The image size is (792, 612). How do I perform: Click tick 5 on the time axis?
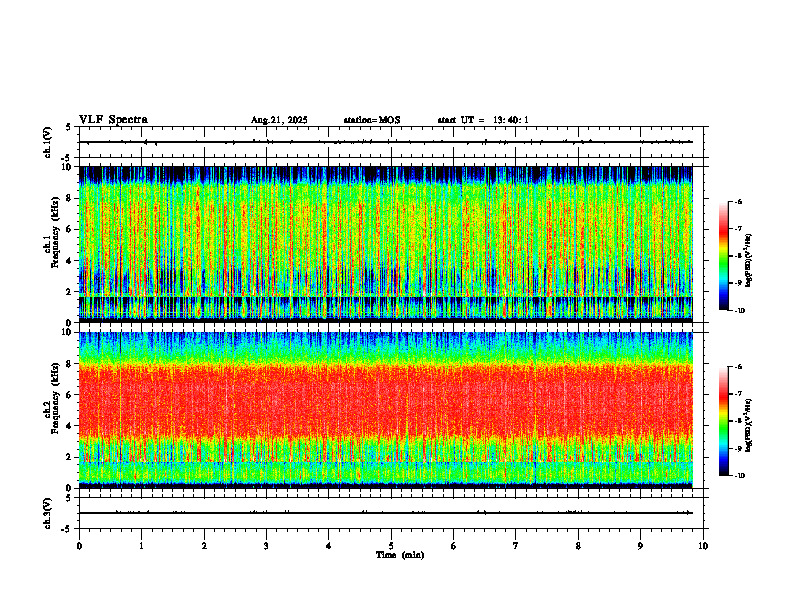coord(391,546)
